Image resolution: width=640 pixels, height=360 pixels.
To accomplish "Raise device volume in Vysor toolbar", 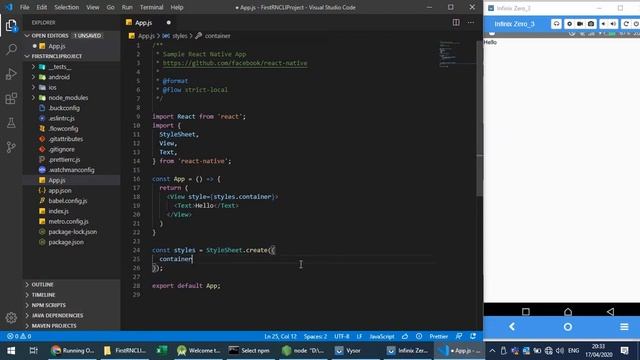I will (613, 24).
